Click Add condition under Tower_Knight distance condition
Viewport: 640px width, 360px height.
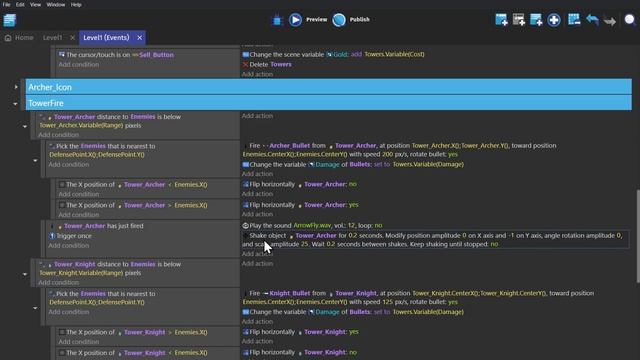coord(58,282)
